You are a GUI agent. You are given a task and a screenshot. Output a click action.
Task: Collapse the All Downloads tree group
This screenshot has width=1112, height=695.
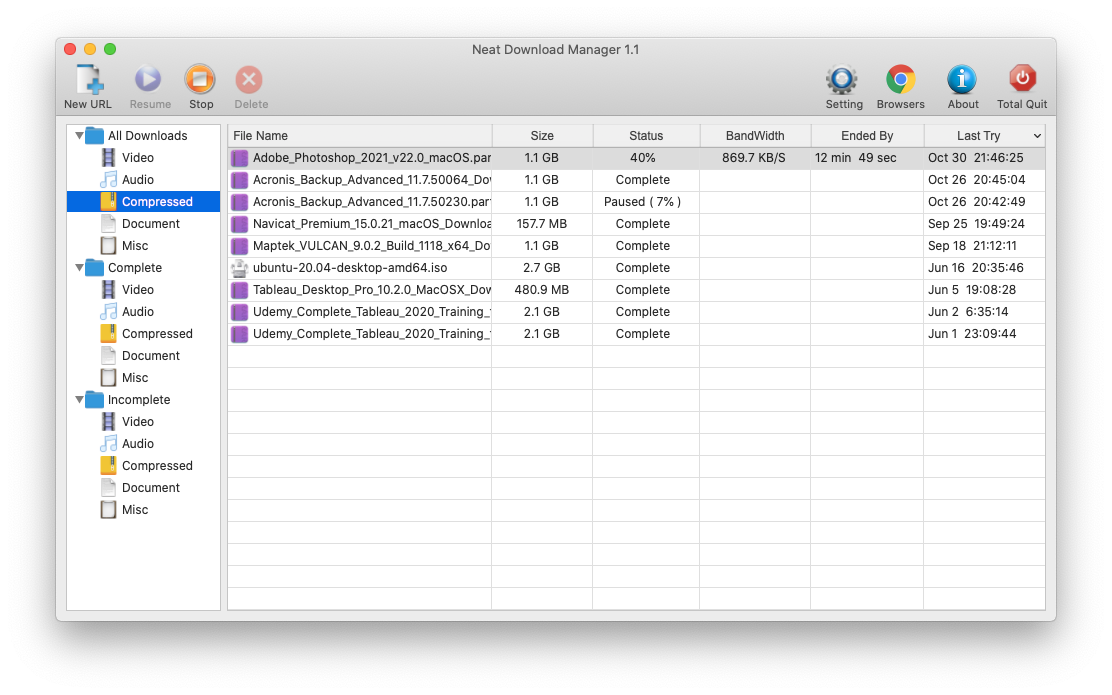click(x=79, y=136)
